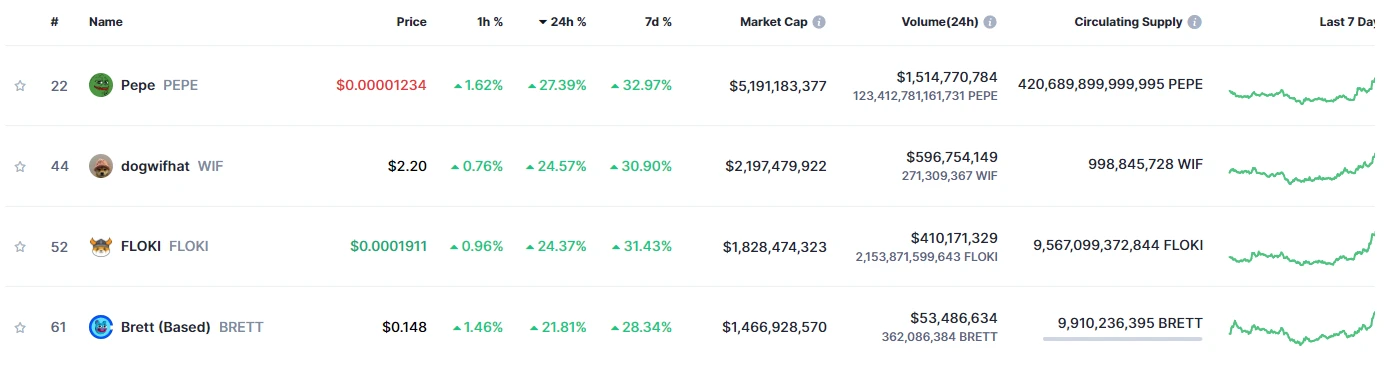Click the Pepe frog coin icon
This screenshot has width=1393, height=367.
pyautogui.click(x=100, y=85)
